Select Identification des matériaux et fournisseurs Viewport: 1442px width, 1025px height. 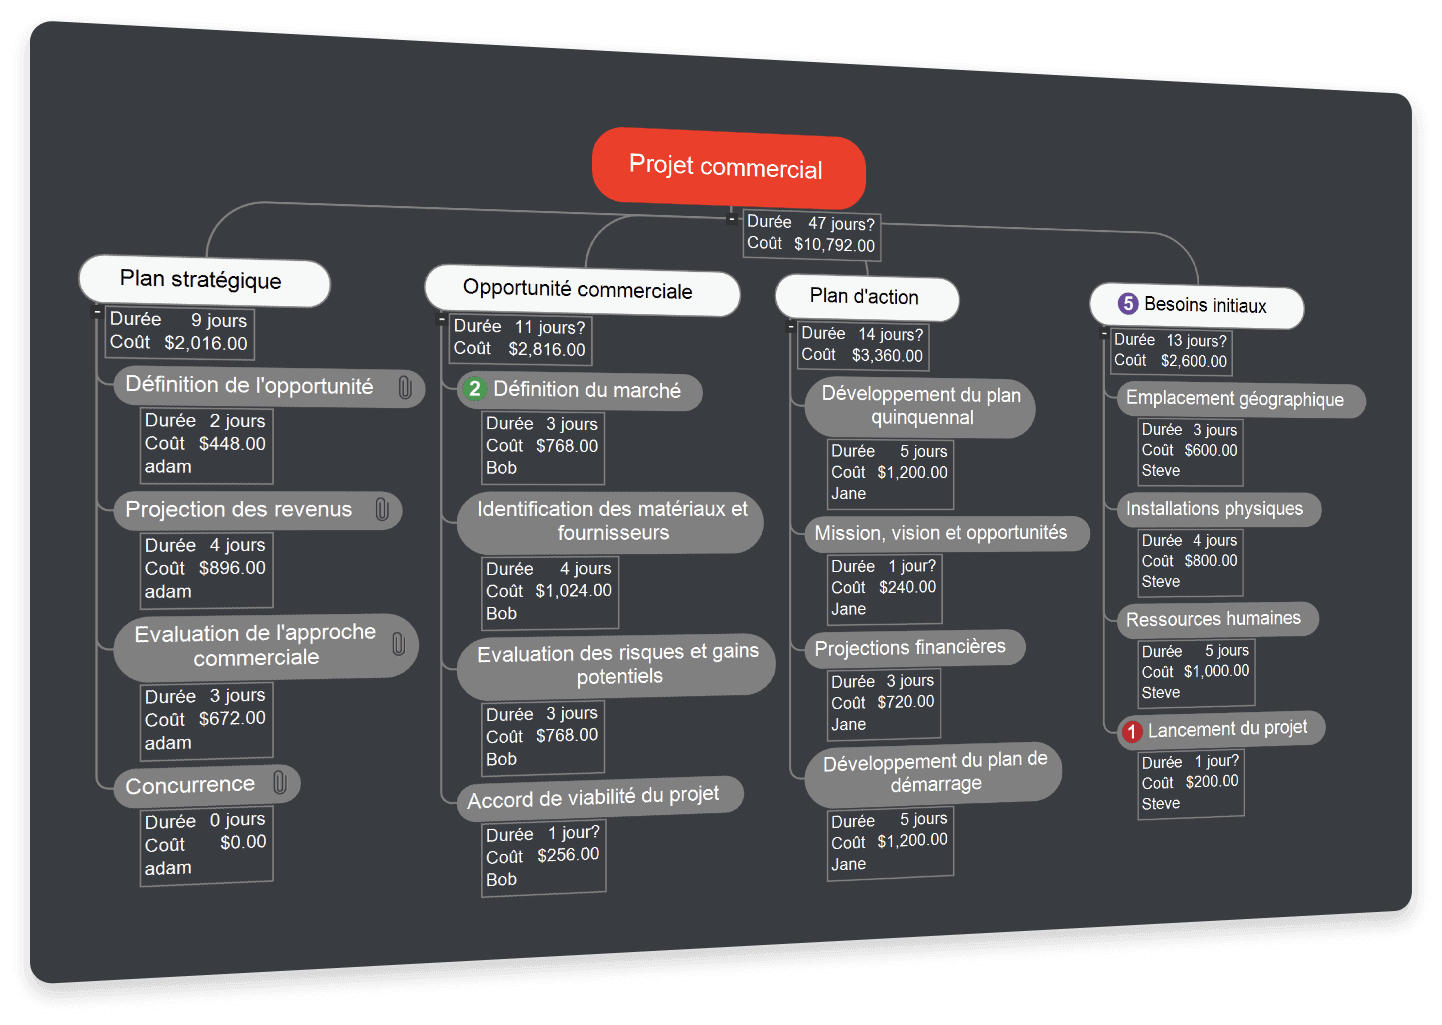[x=610, y=521]
